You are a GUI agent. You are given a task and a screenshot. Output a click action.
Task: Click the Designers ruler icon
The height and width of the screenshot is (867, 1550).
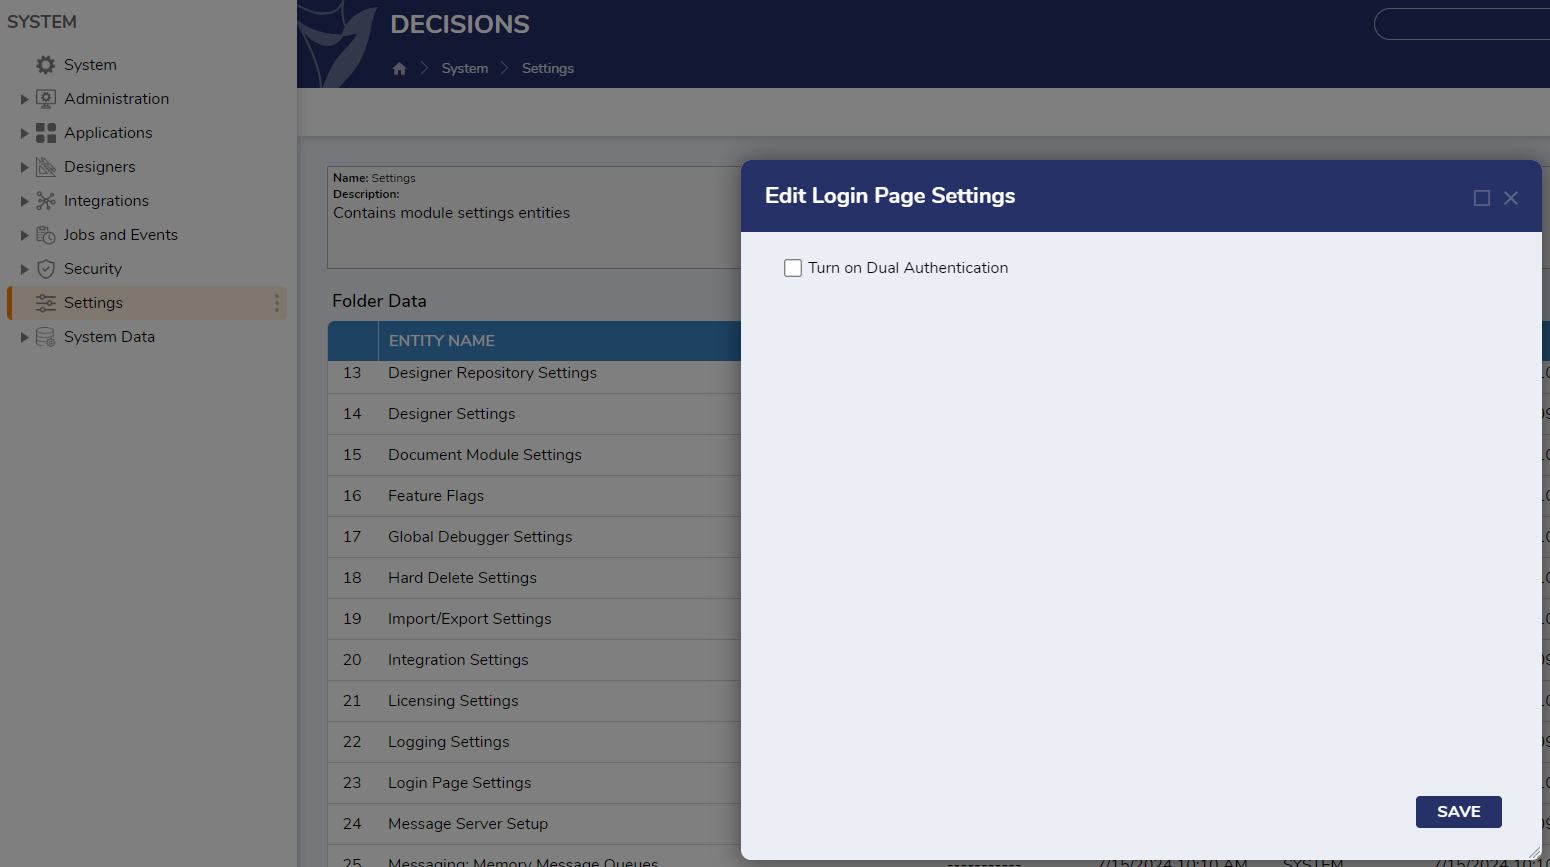(x=45, y=167)
